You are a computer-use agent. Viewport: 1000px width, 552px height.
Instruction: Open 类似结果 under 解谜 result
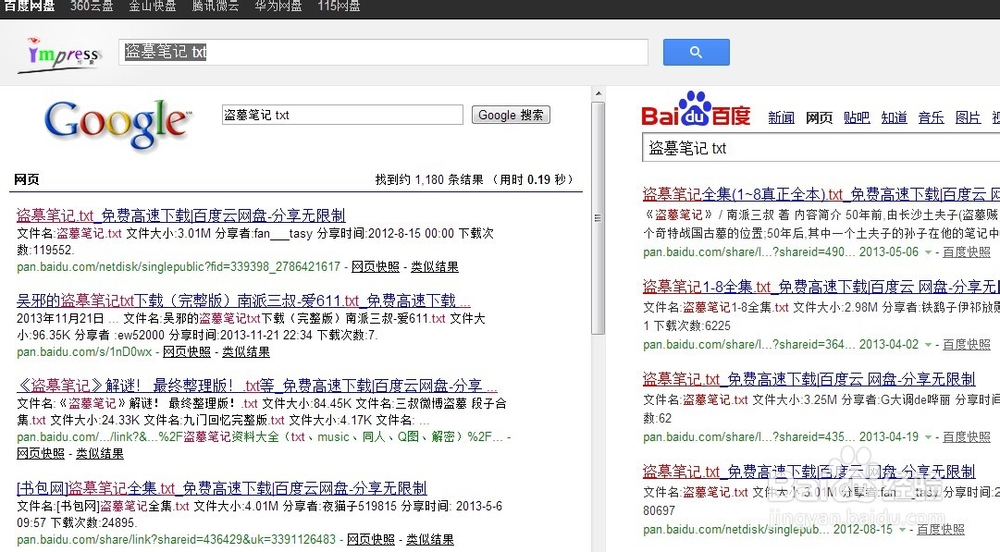[x=99, y=453]
